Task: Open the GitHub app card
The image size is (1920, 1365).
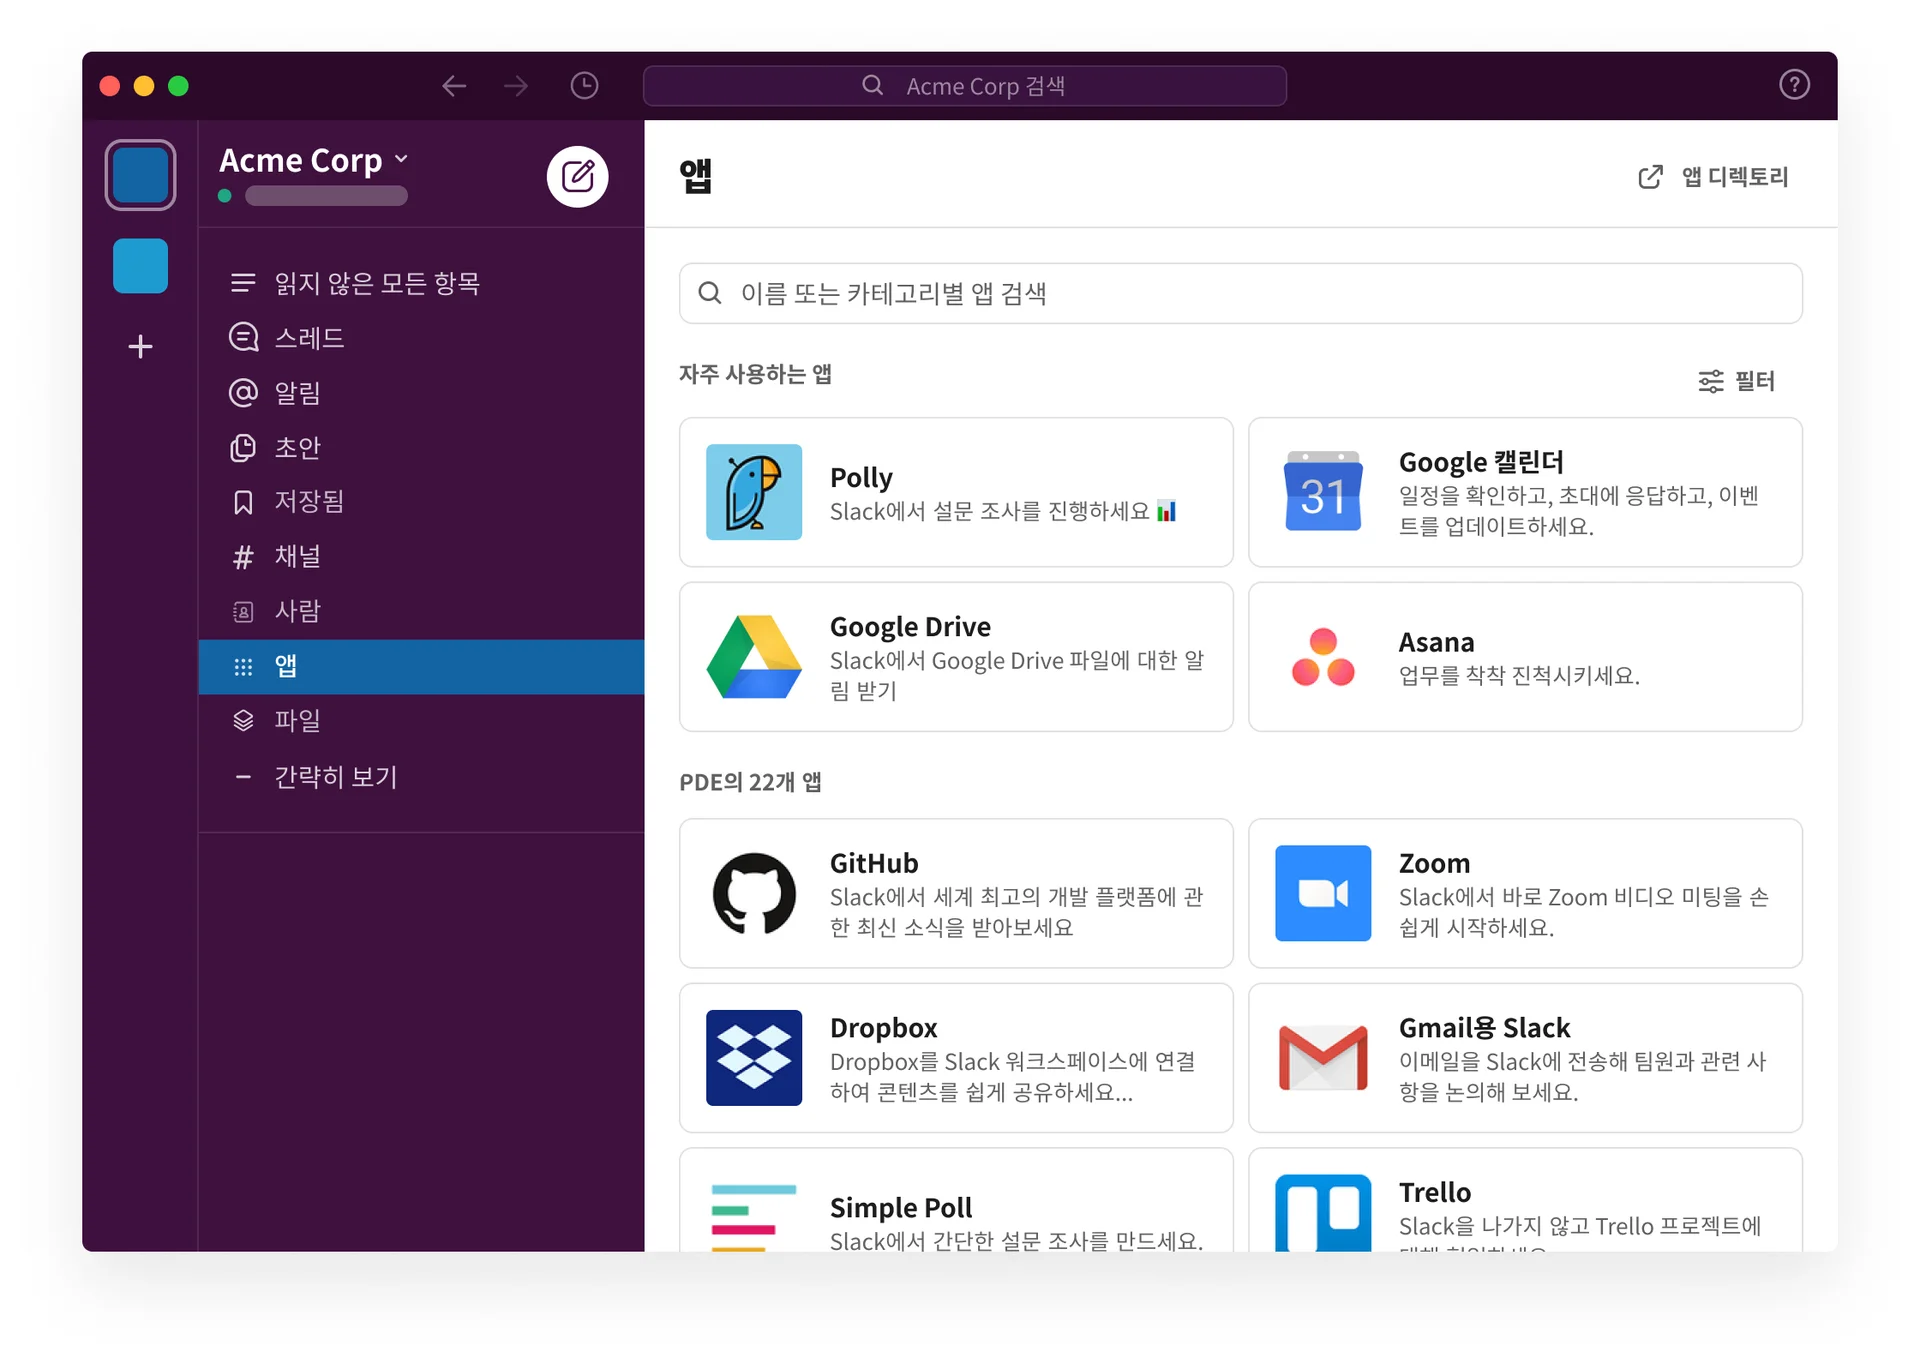Action: 955,893
